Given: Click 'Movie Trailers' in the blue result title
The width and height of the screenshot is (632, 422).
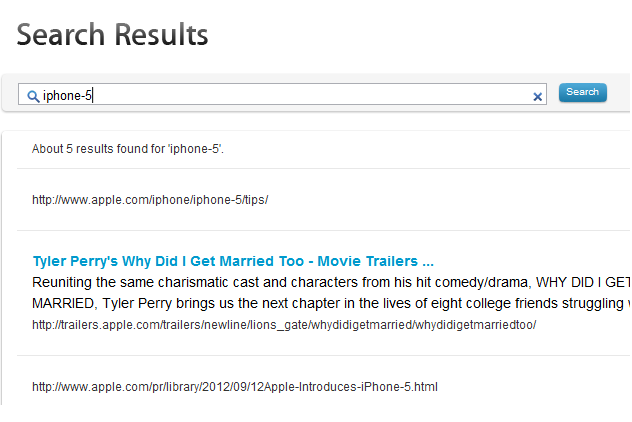Looking at the screenshot, I should pyautogui.click(x=367, y=261).
